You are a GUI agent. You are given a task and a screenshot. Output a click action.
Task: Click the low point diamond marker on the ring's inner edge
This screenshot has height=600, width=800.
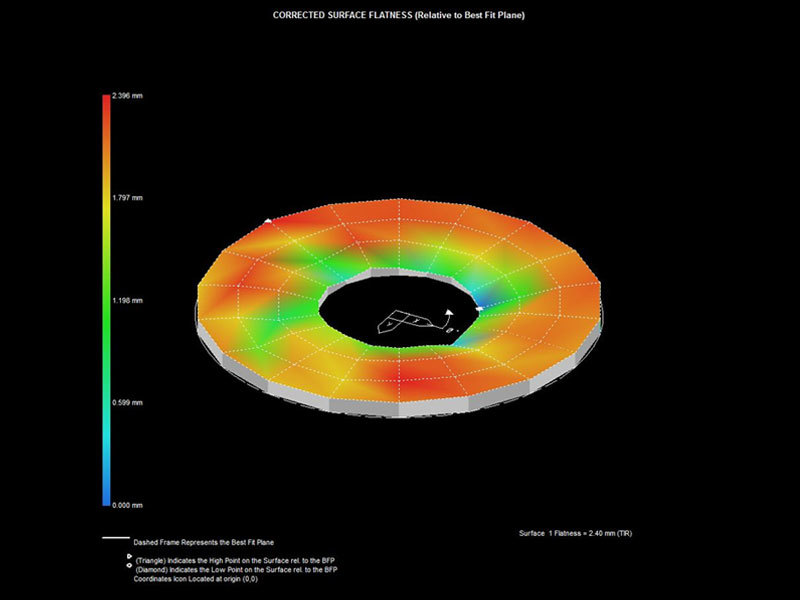pos(479,308)
